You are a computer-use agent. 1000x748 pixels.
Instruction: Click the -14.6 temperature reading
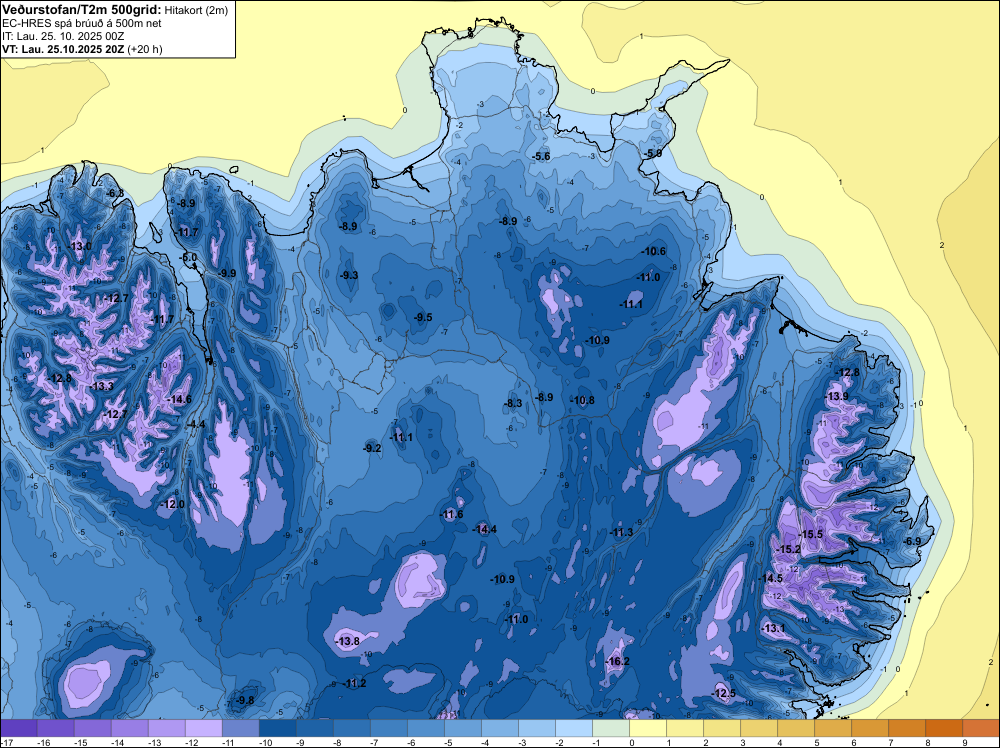[x=179, y=399]
